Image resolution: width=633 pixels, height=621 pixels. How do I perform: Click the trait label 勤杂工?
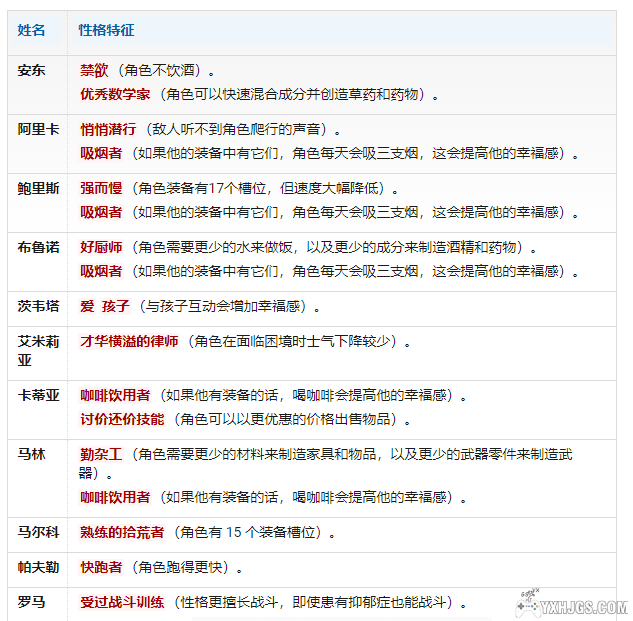coord(101,454)
